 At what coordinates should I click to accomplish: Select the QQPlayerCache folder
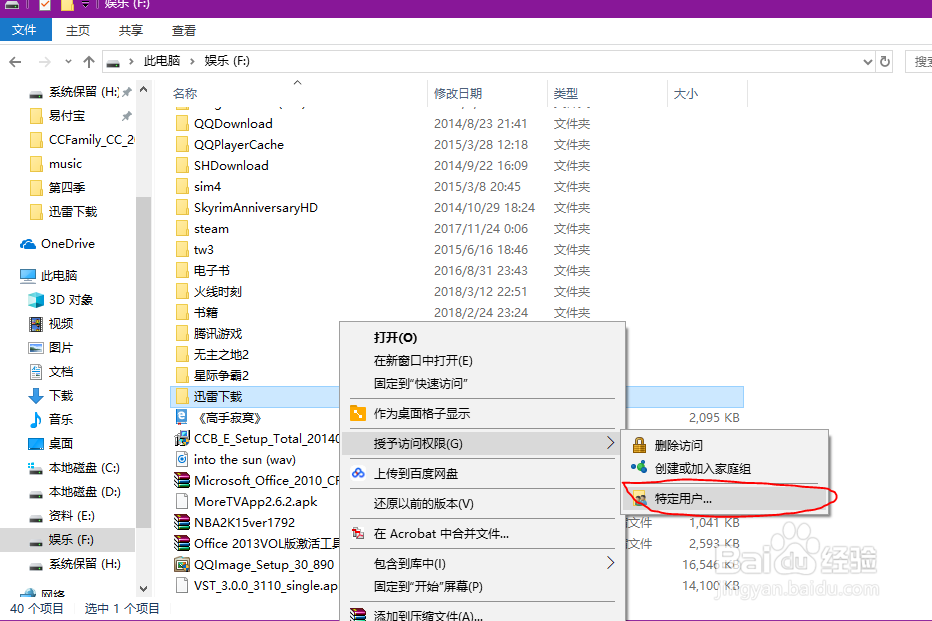(x=239, y=144)
